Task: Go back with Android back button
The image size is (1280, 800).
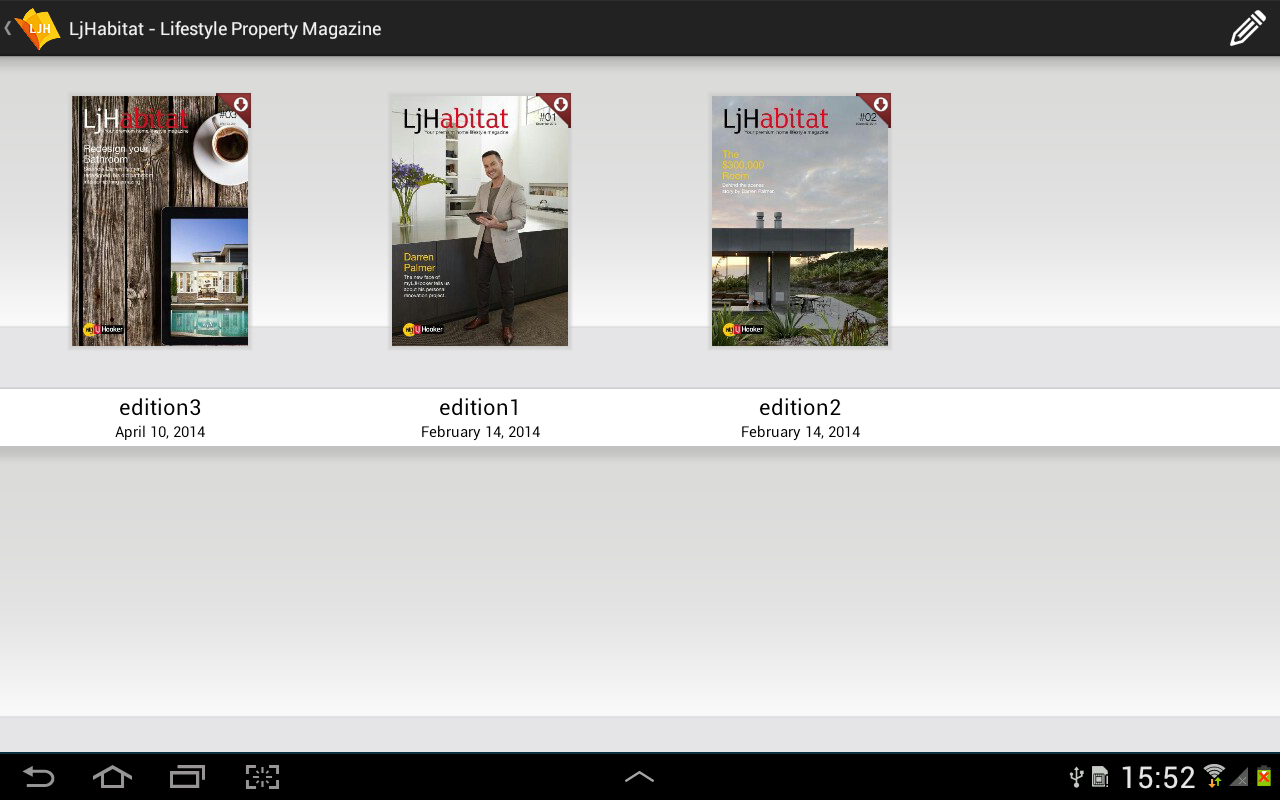Action: tap(38, 777)
